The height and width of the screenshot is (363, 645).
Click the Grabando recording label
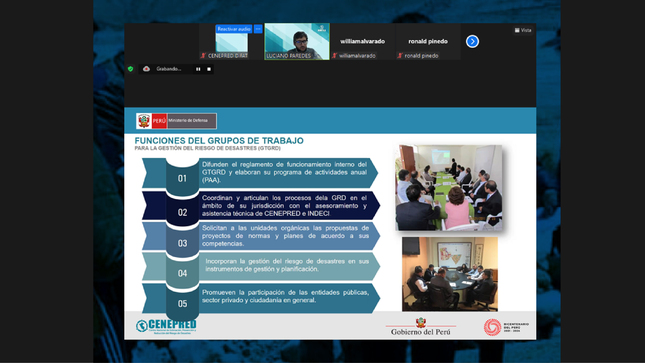169,69
